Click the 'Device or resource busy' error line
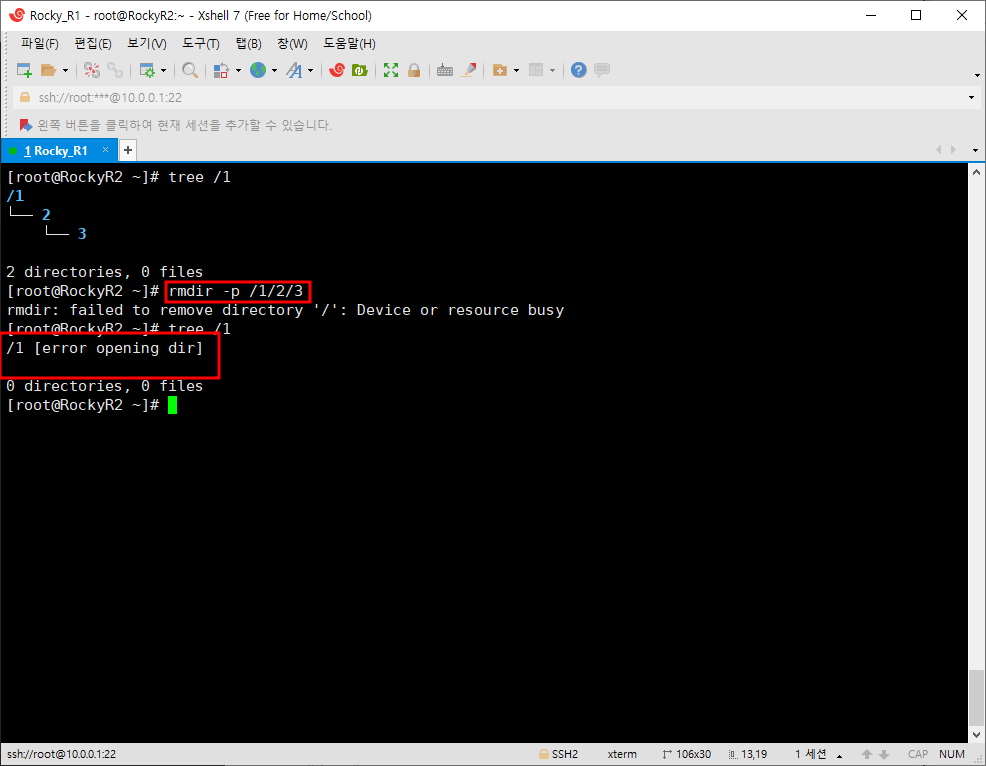The height and width of the screenshot is (766, 986). click(x=285, y=310)
